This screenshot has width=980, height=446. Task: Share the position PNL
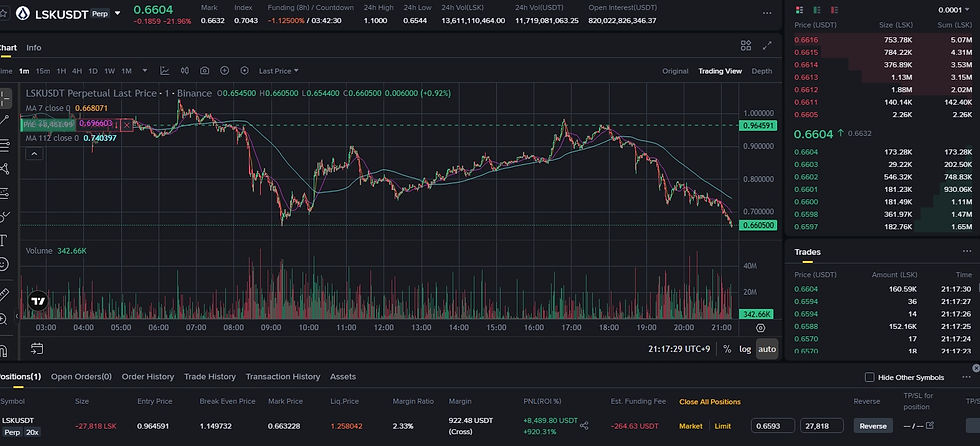[584, 425]
